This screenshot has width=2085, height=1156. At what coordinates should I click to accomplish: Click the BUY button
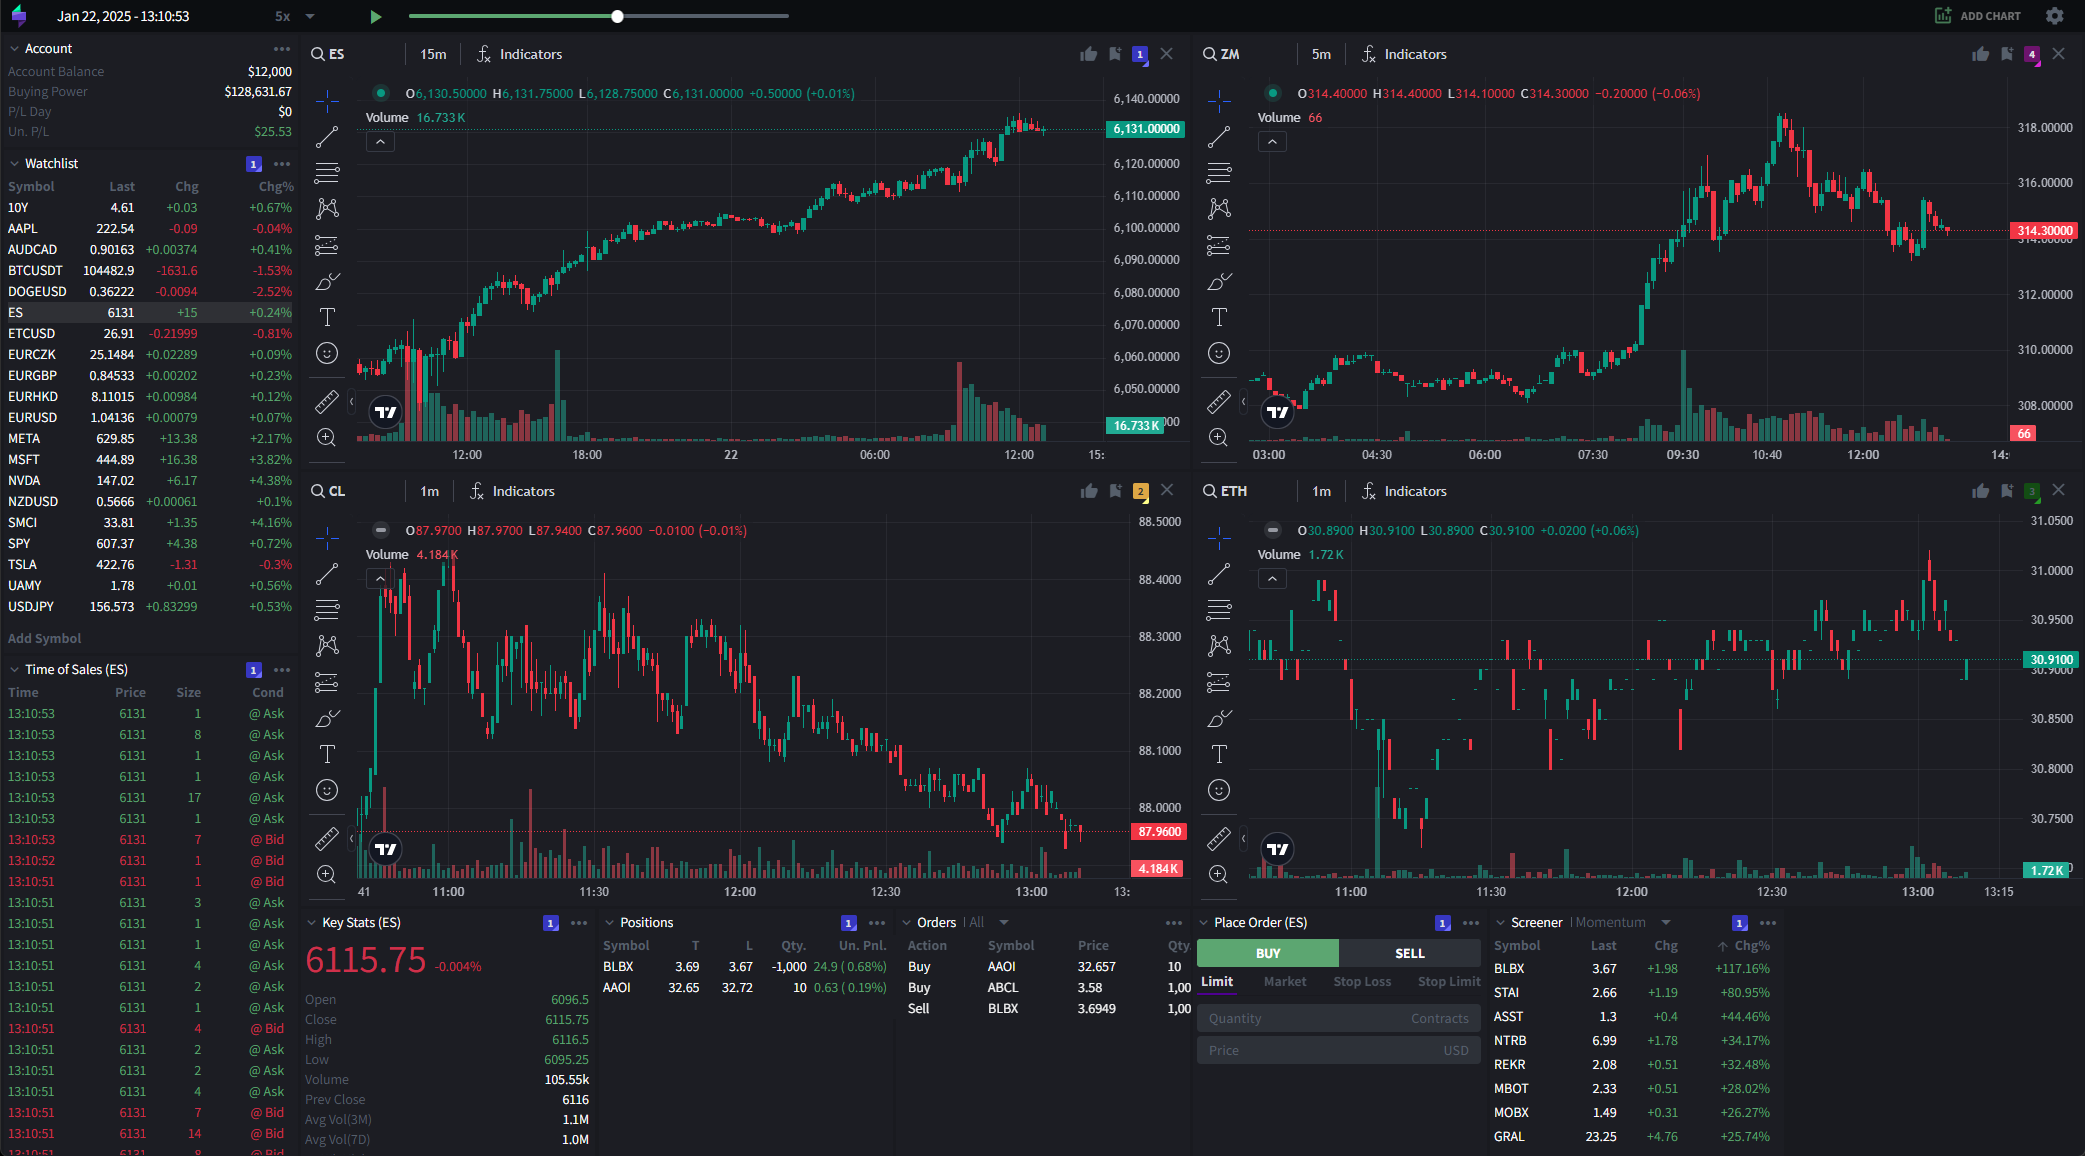click(1268, 953)
